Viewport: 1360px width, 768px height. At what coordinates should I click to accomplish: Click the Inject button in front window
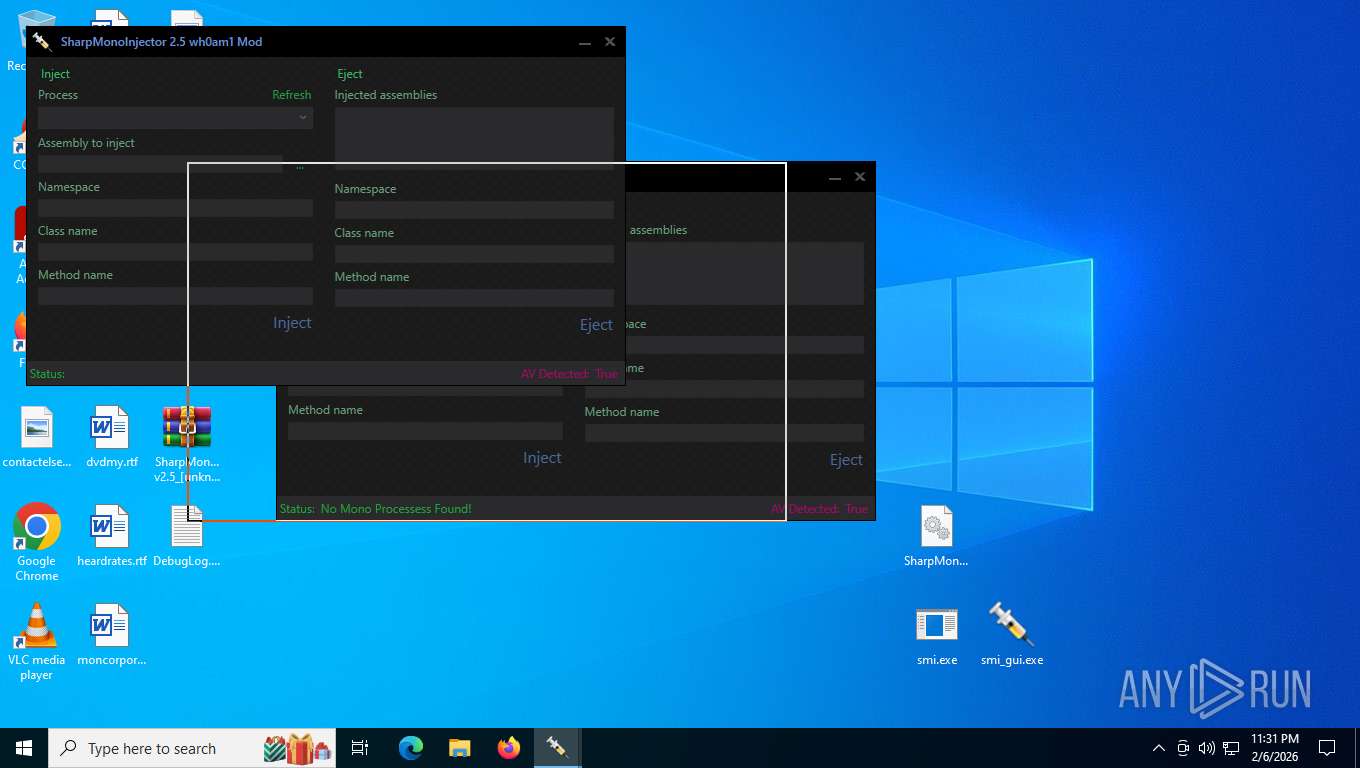click(292, 323)
